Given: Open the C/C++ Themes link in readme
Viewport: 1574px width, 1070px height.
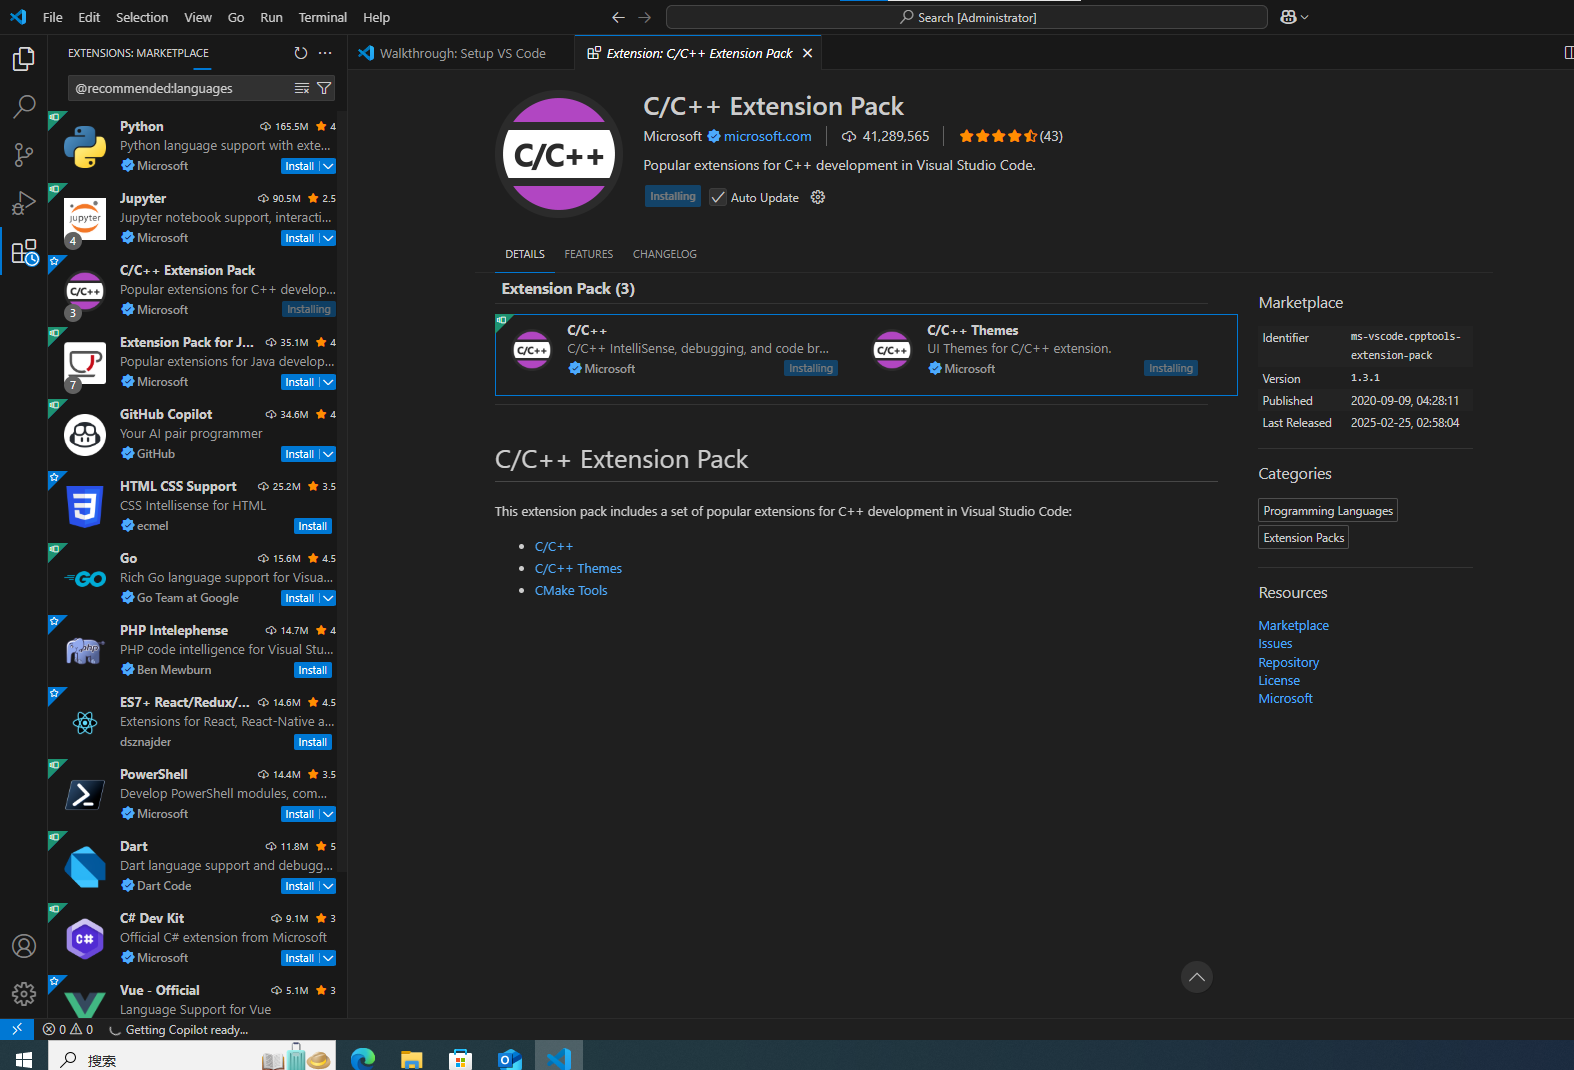Looking at the screenshot, I should click(x=578, y=568).
